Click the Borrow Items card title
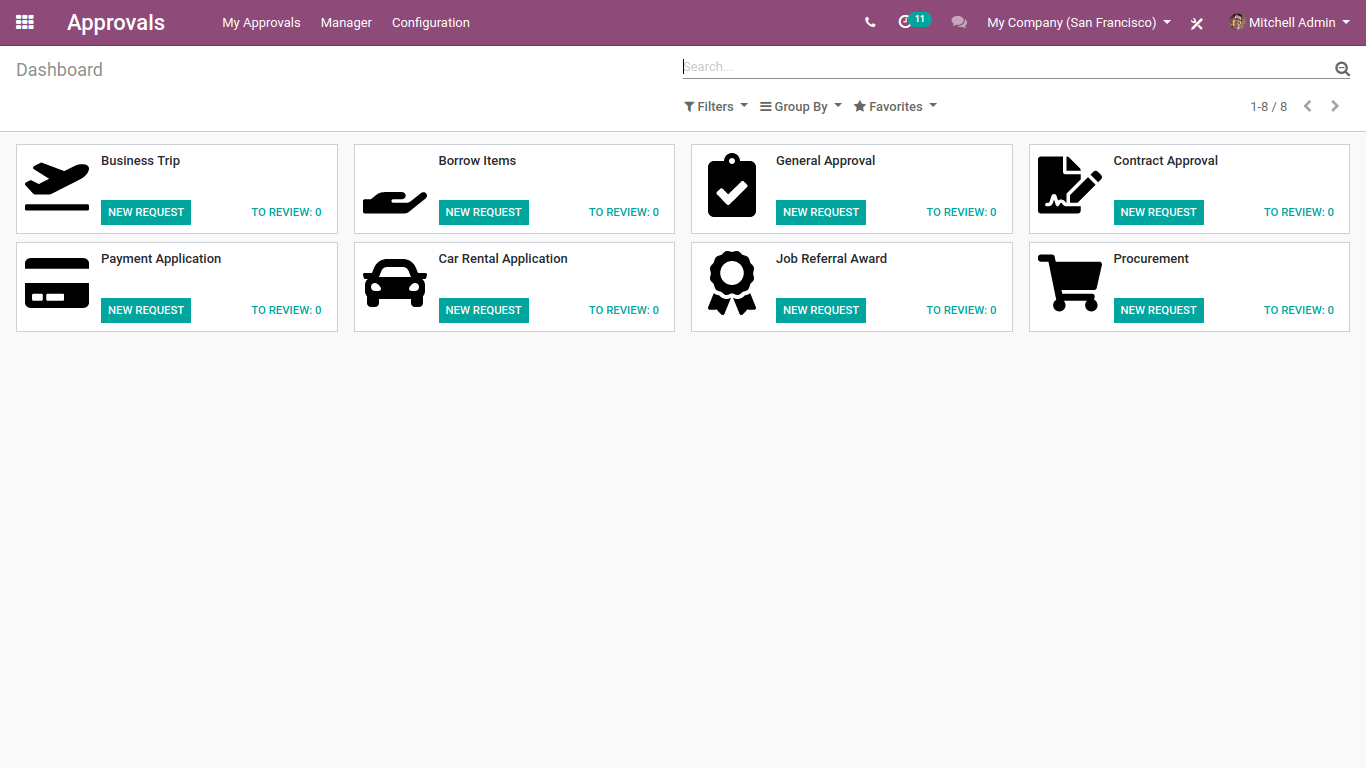 477,161
